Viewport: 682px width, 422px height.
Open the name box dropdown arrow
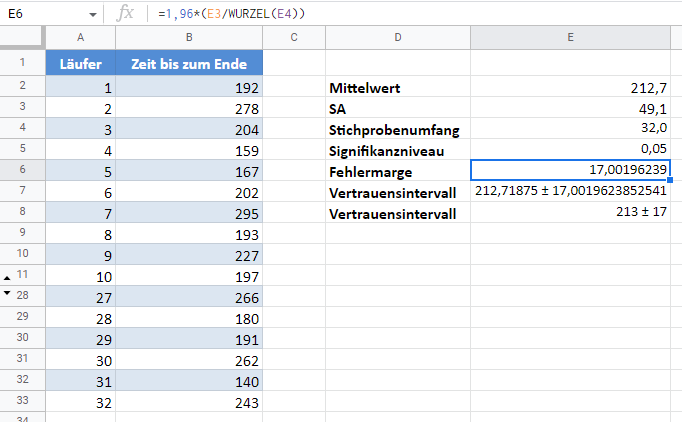93,15
